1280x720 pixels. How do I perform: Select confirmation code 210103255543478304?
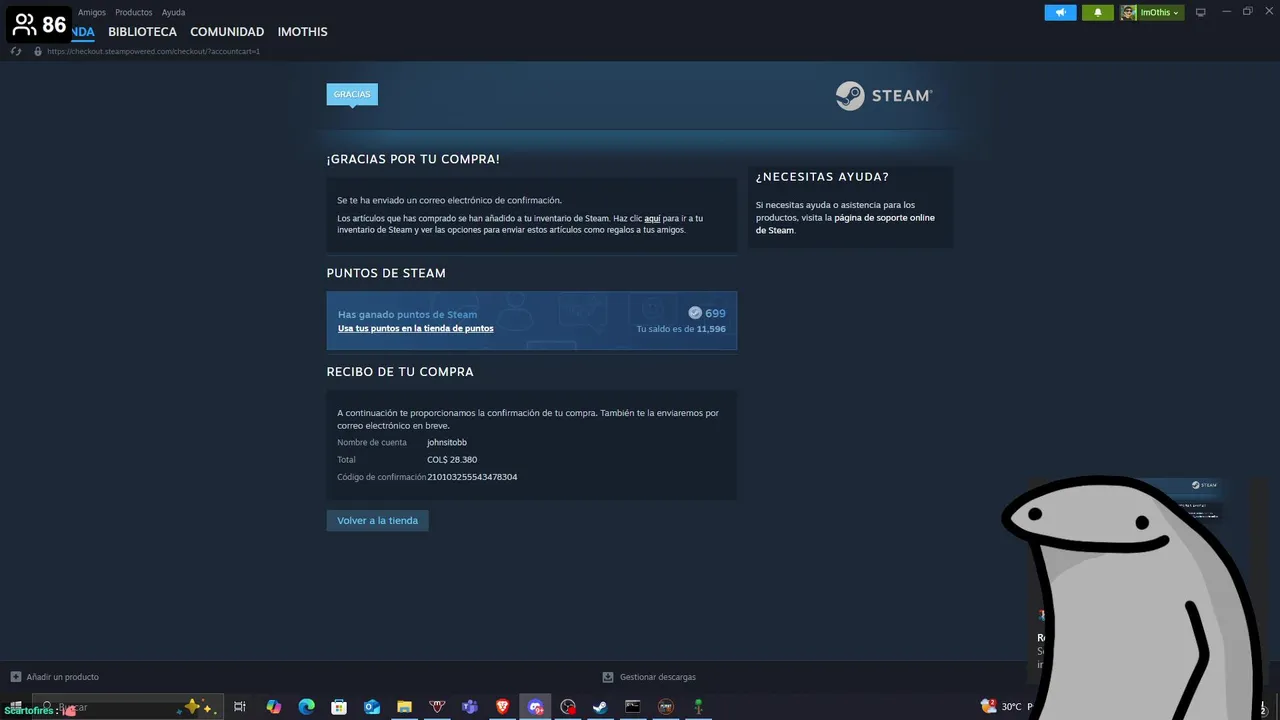click(472, 477)
